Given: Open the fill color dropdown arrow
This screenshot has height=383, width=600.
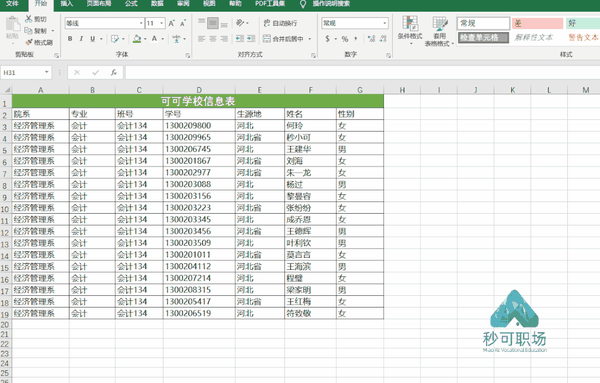Looking at the screenshot, I should pos(145,39).
